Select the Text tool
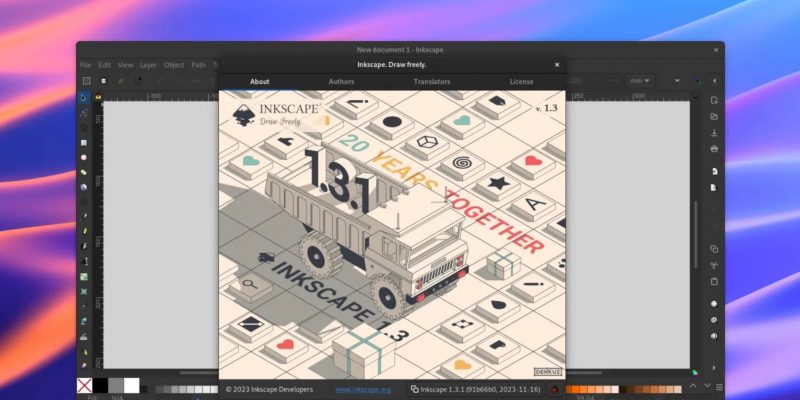The width and height of the screenshot is (800, 400). (x=84, y=261)
